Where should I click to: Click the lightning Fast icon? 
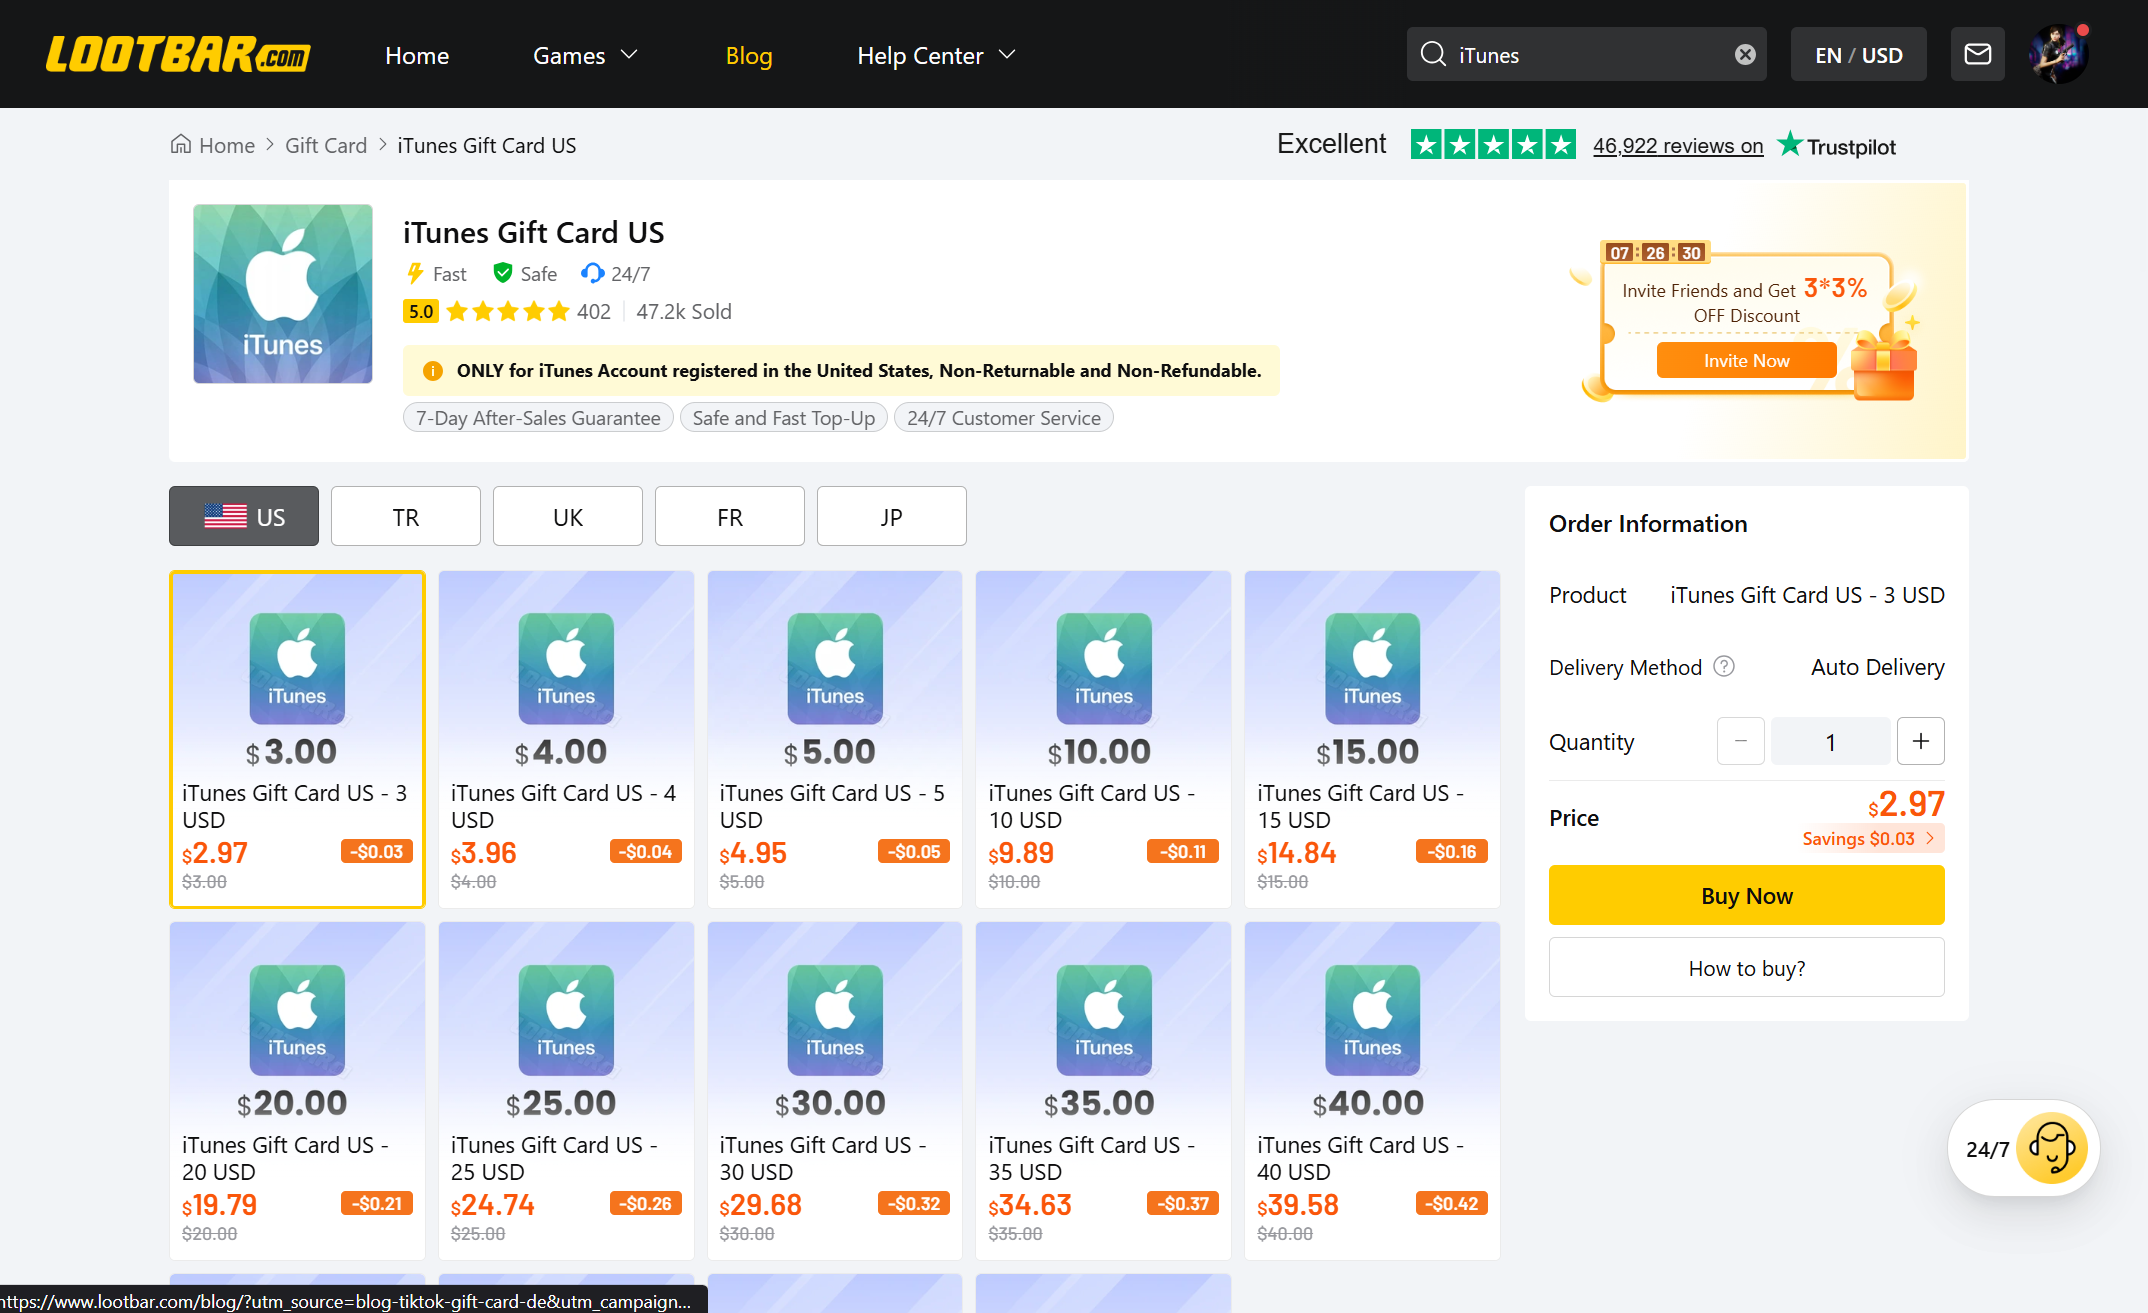click(x=415, y=273)
